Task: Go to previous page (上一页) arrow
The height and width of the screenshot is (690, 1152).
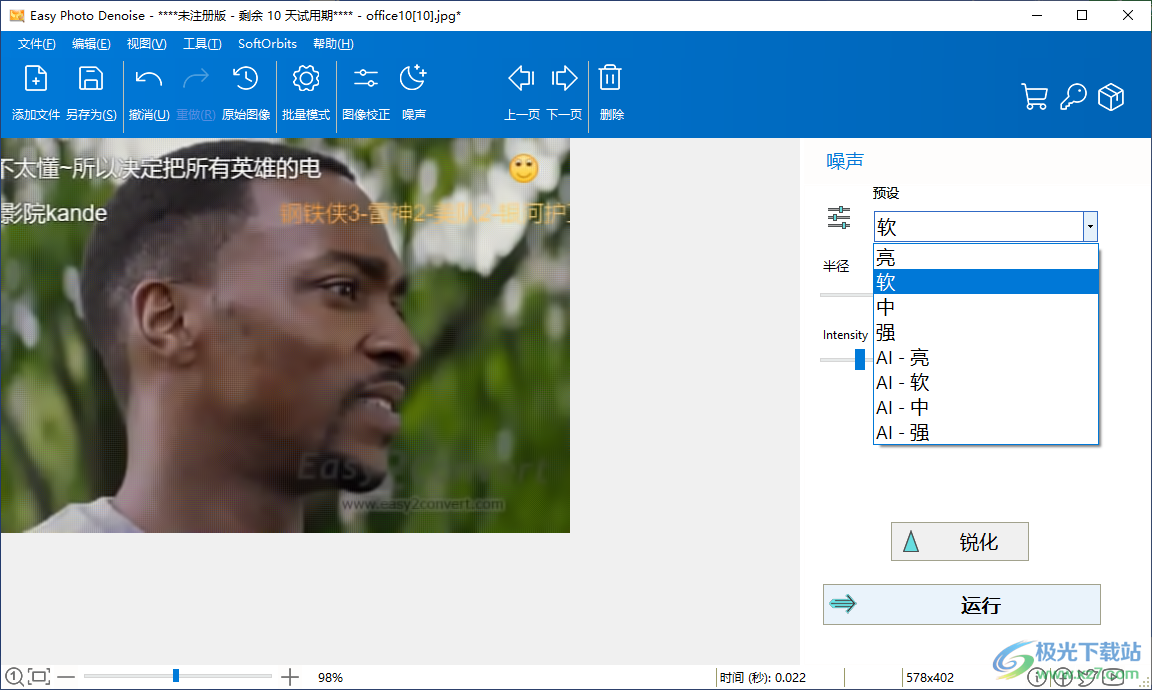Action: point(522,79)
